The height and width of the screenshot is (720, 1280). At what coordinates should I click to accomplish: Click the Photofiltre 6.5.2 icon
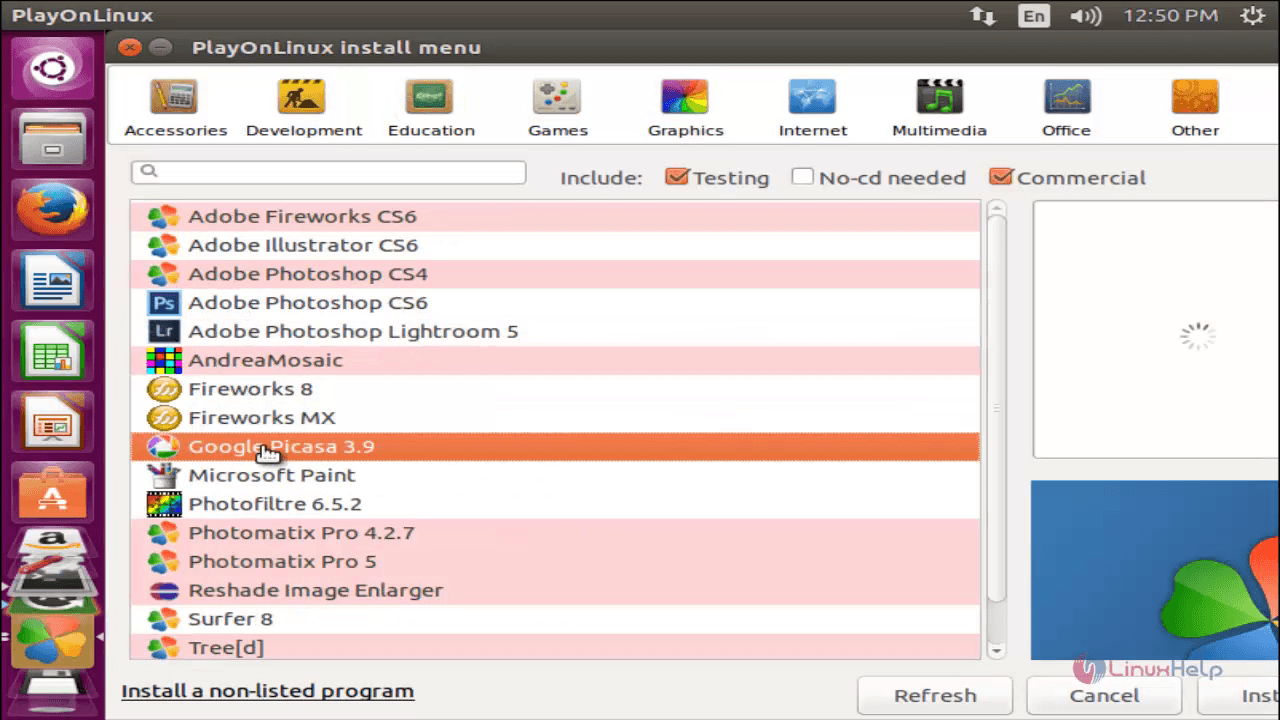163,504
